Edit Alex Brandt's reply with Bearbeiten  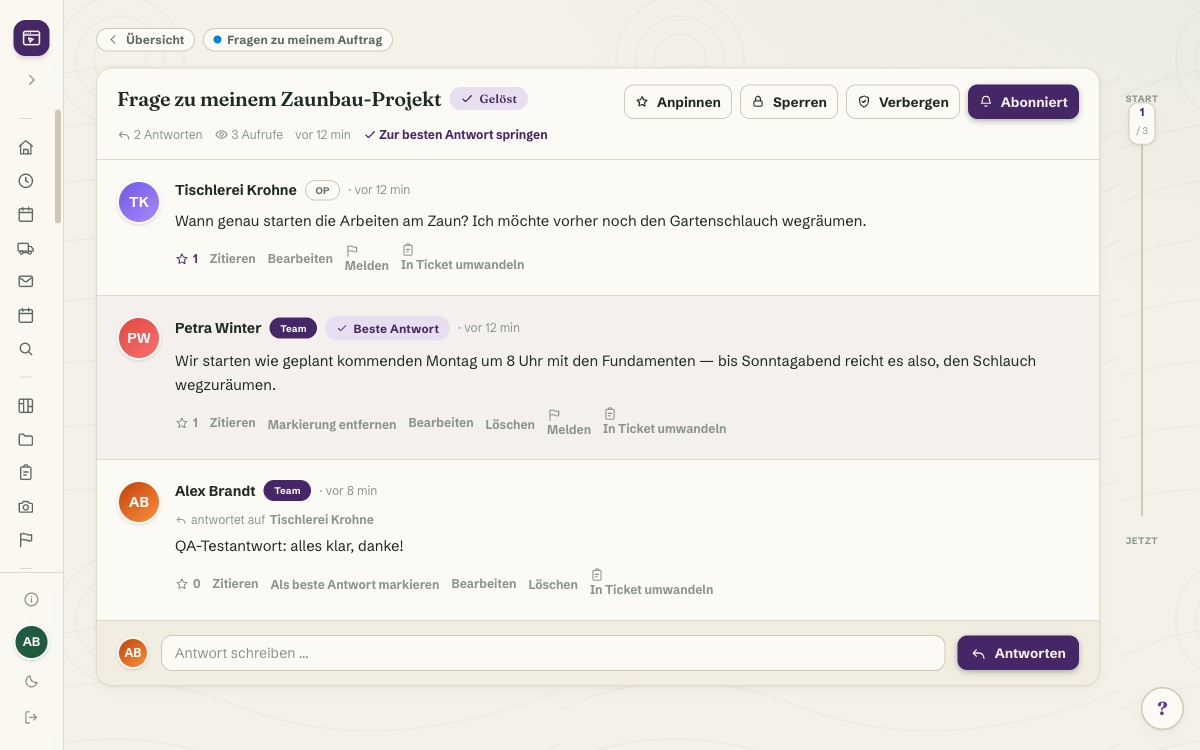click(484, 584)
